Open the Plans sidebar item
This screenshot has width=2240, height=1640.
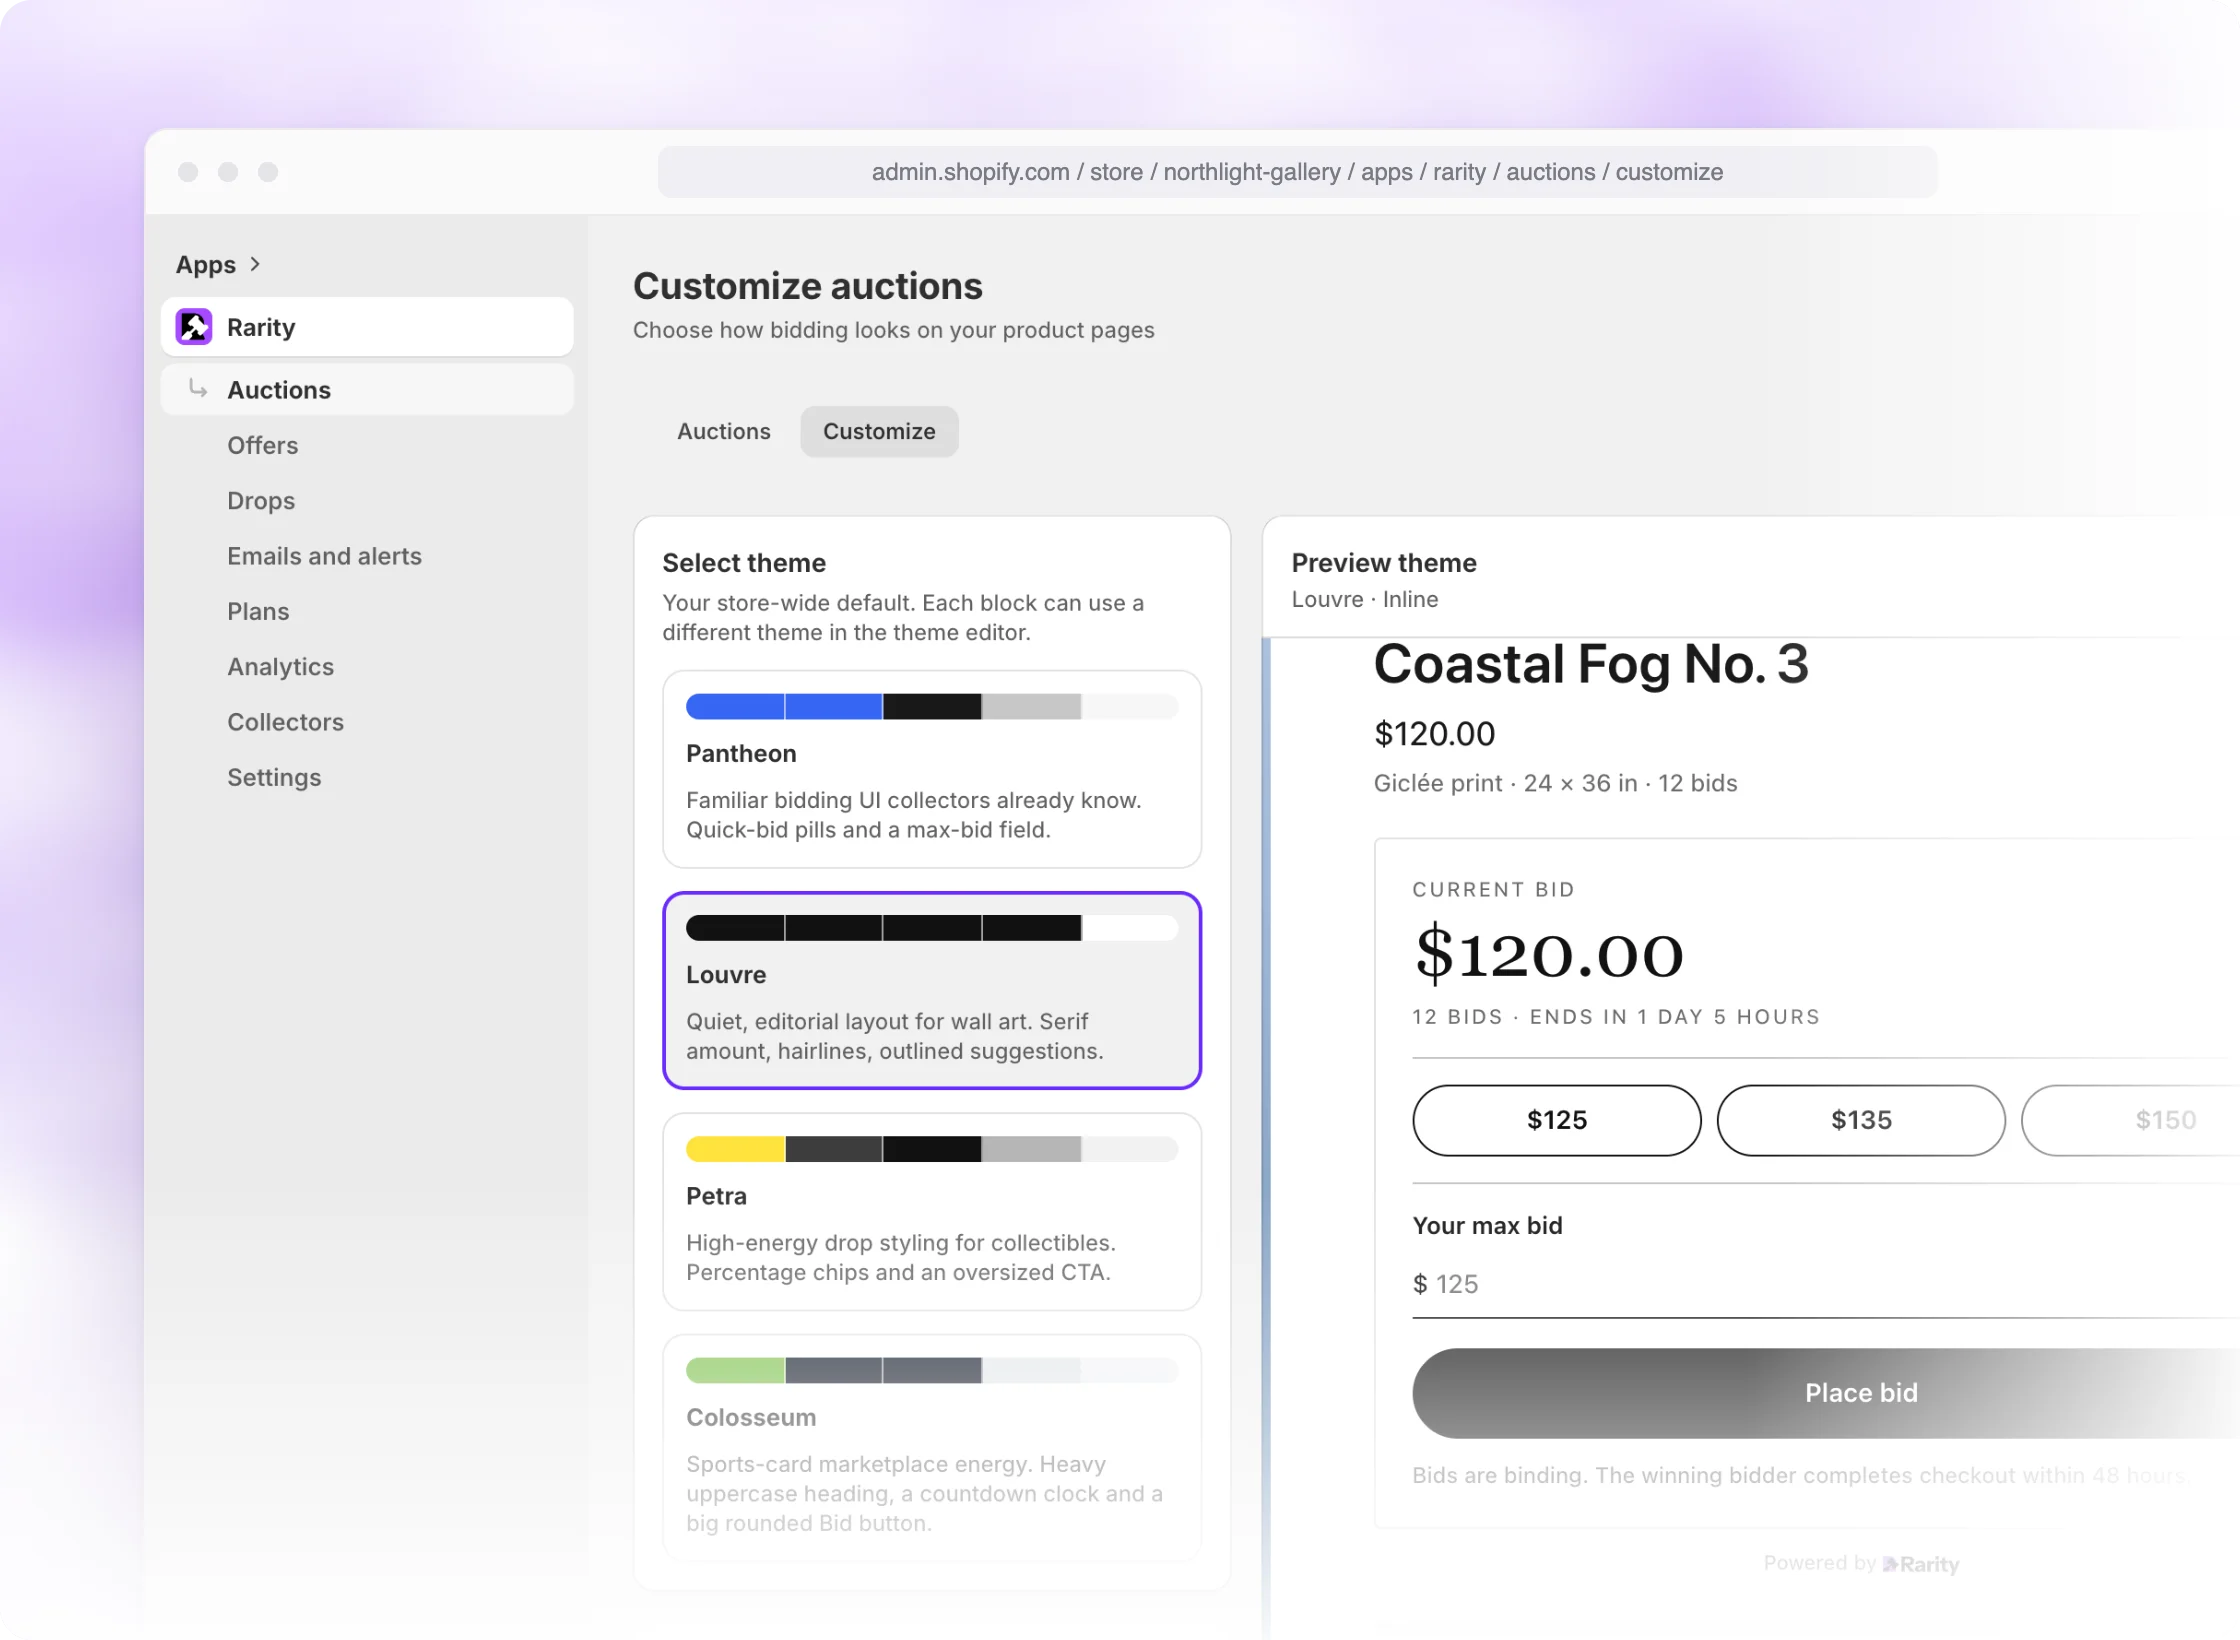coord(258,611)
